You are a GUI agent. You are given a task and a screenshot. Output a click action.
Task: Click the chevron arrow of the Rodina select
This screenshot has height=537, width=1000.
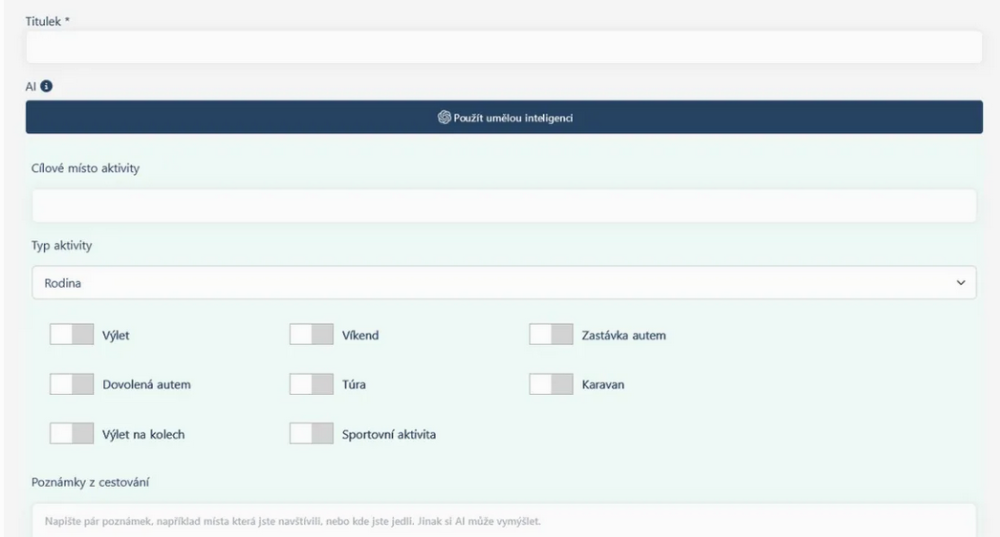(962, 284)
